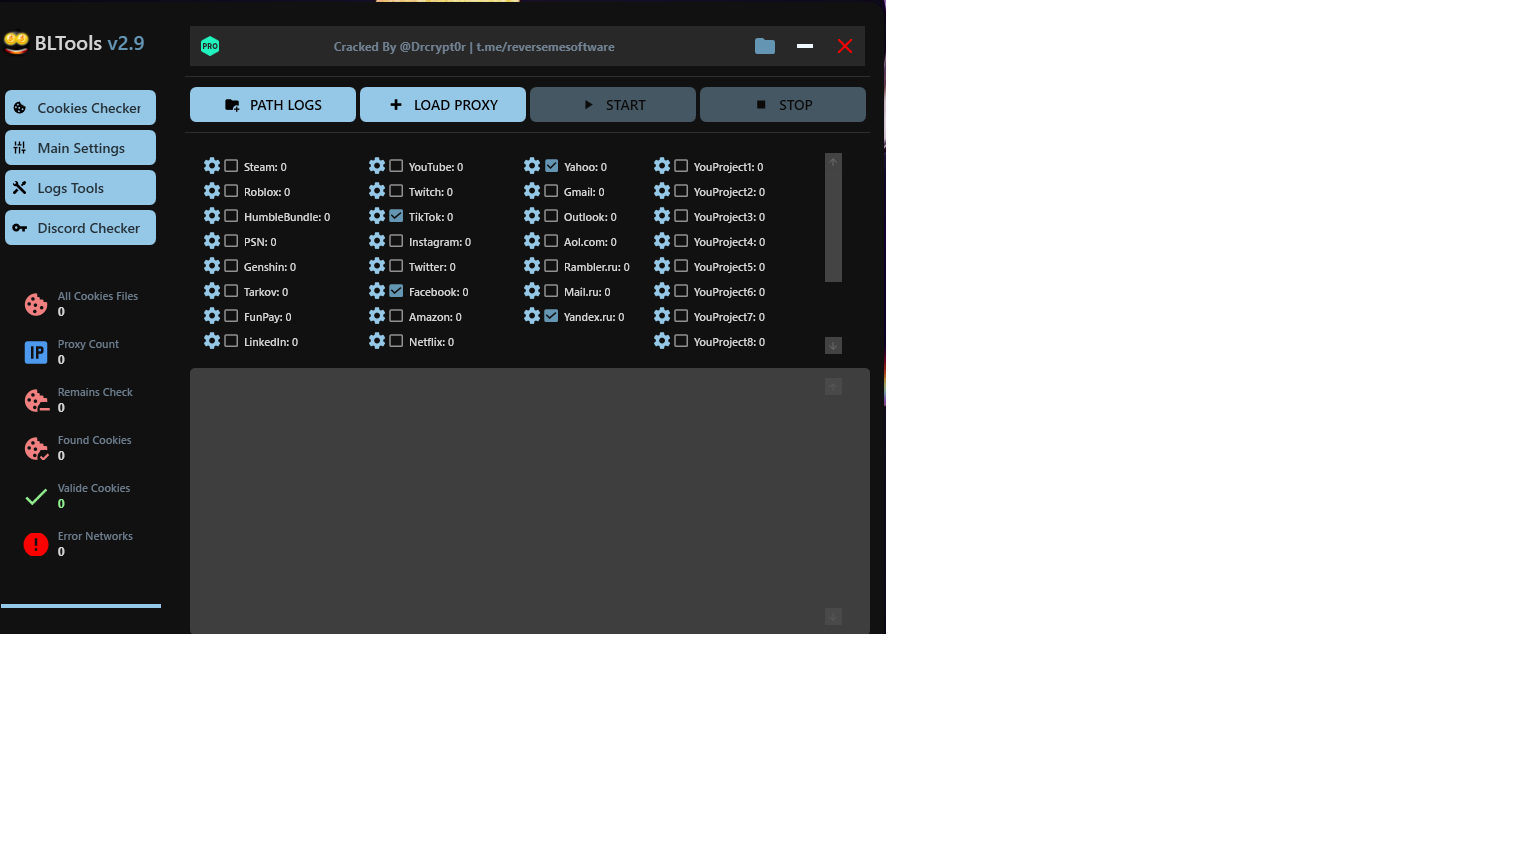Open settings gear for Facebook
The height and width of the screenshot is (864, 1536).
(377, 291)
